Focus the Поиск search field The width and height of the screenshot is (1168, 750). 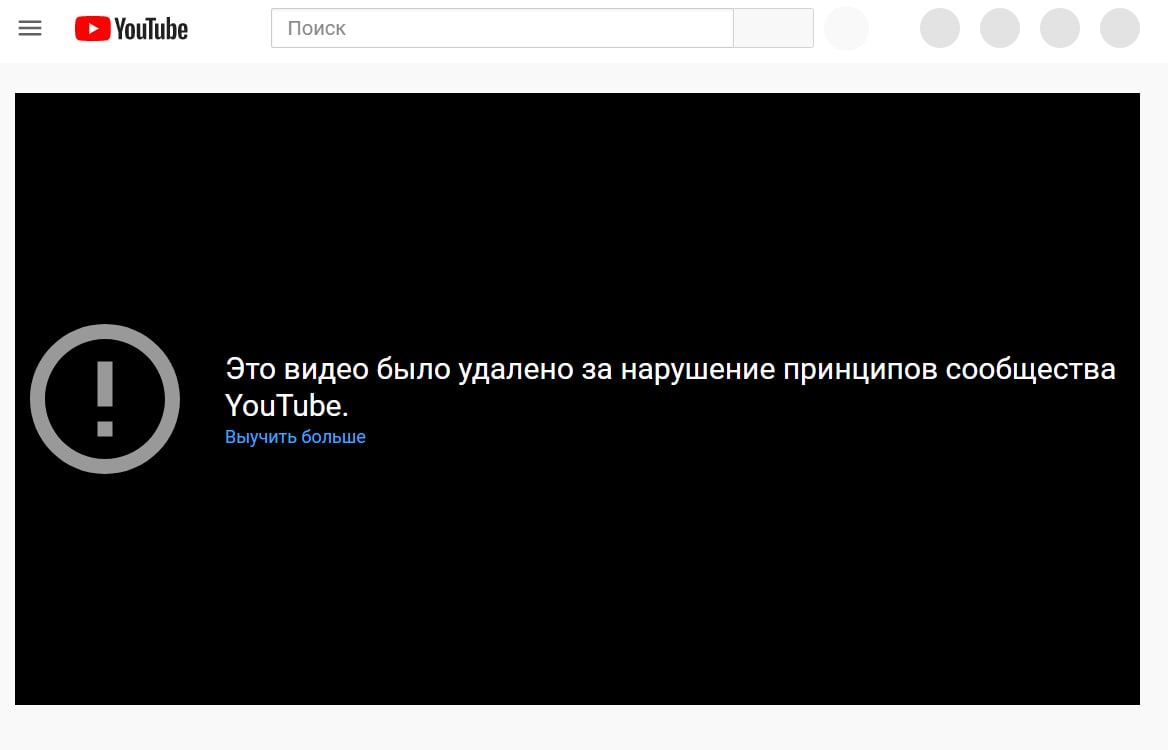(502, 28)
